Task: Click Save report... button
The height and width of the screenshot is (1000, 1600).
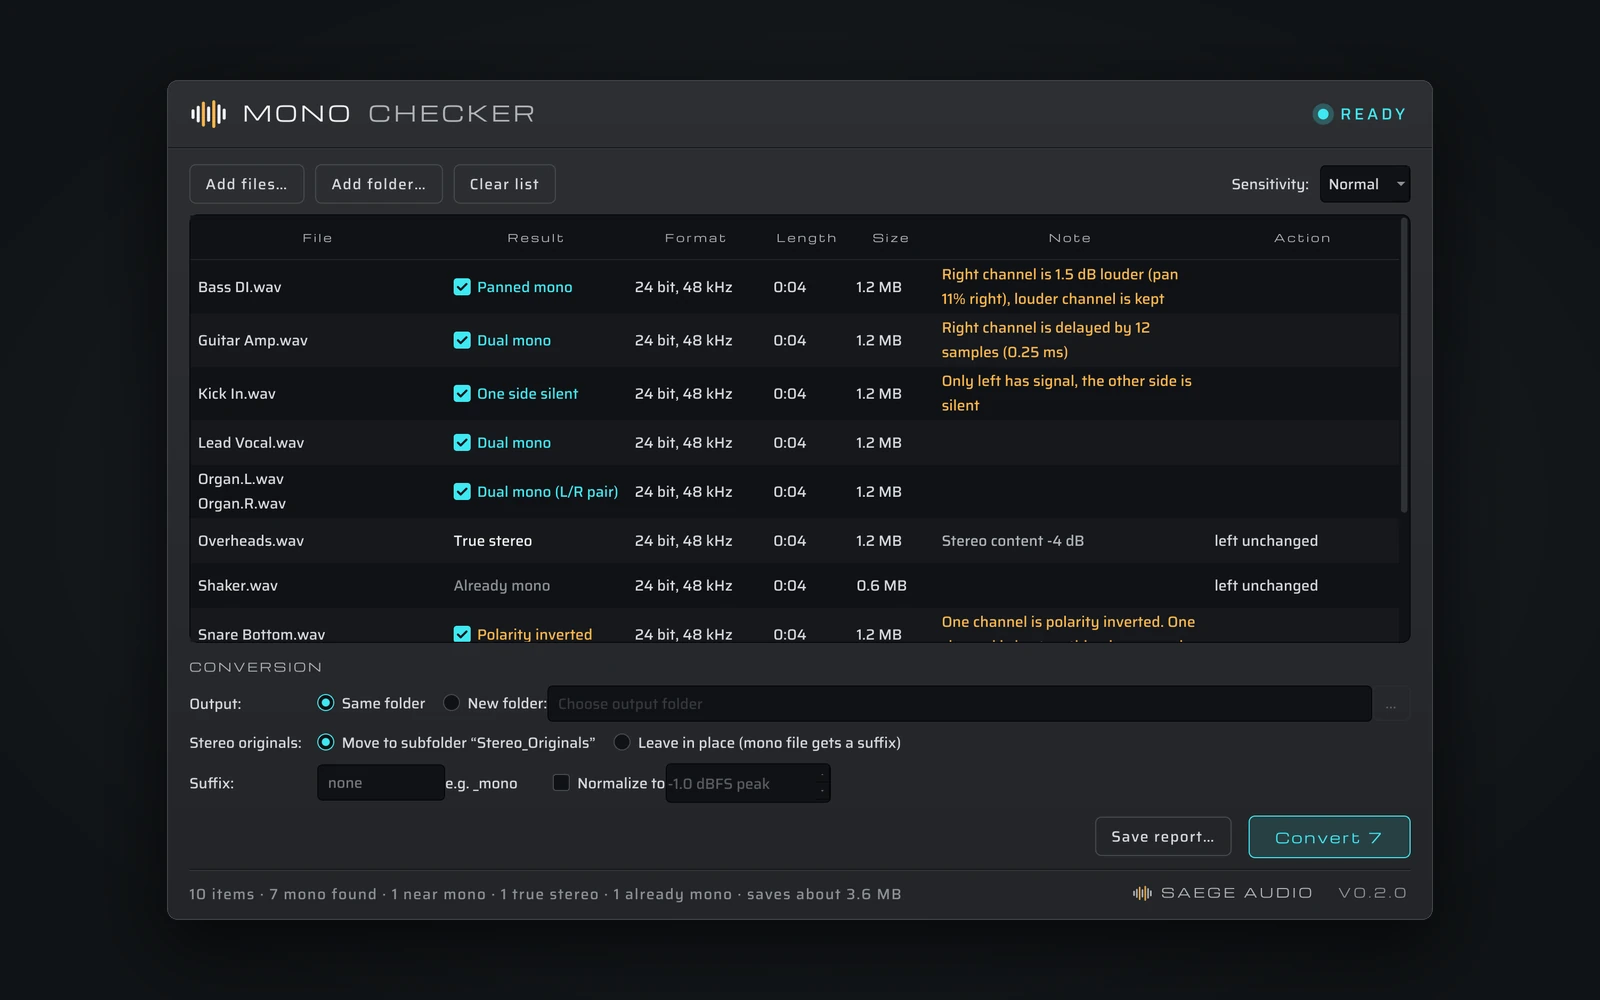Action: pyautogui.click(x=1163, y=837)
